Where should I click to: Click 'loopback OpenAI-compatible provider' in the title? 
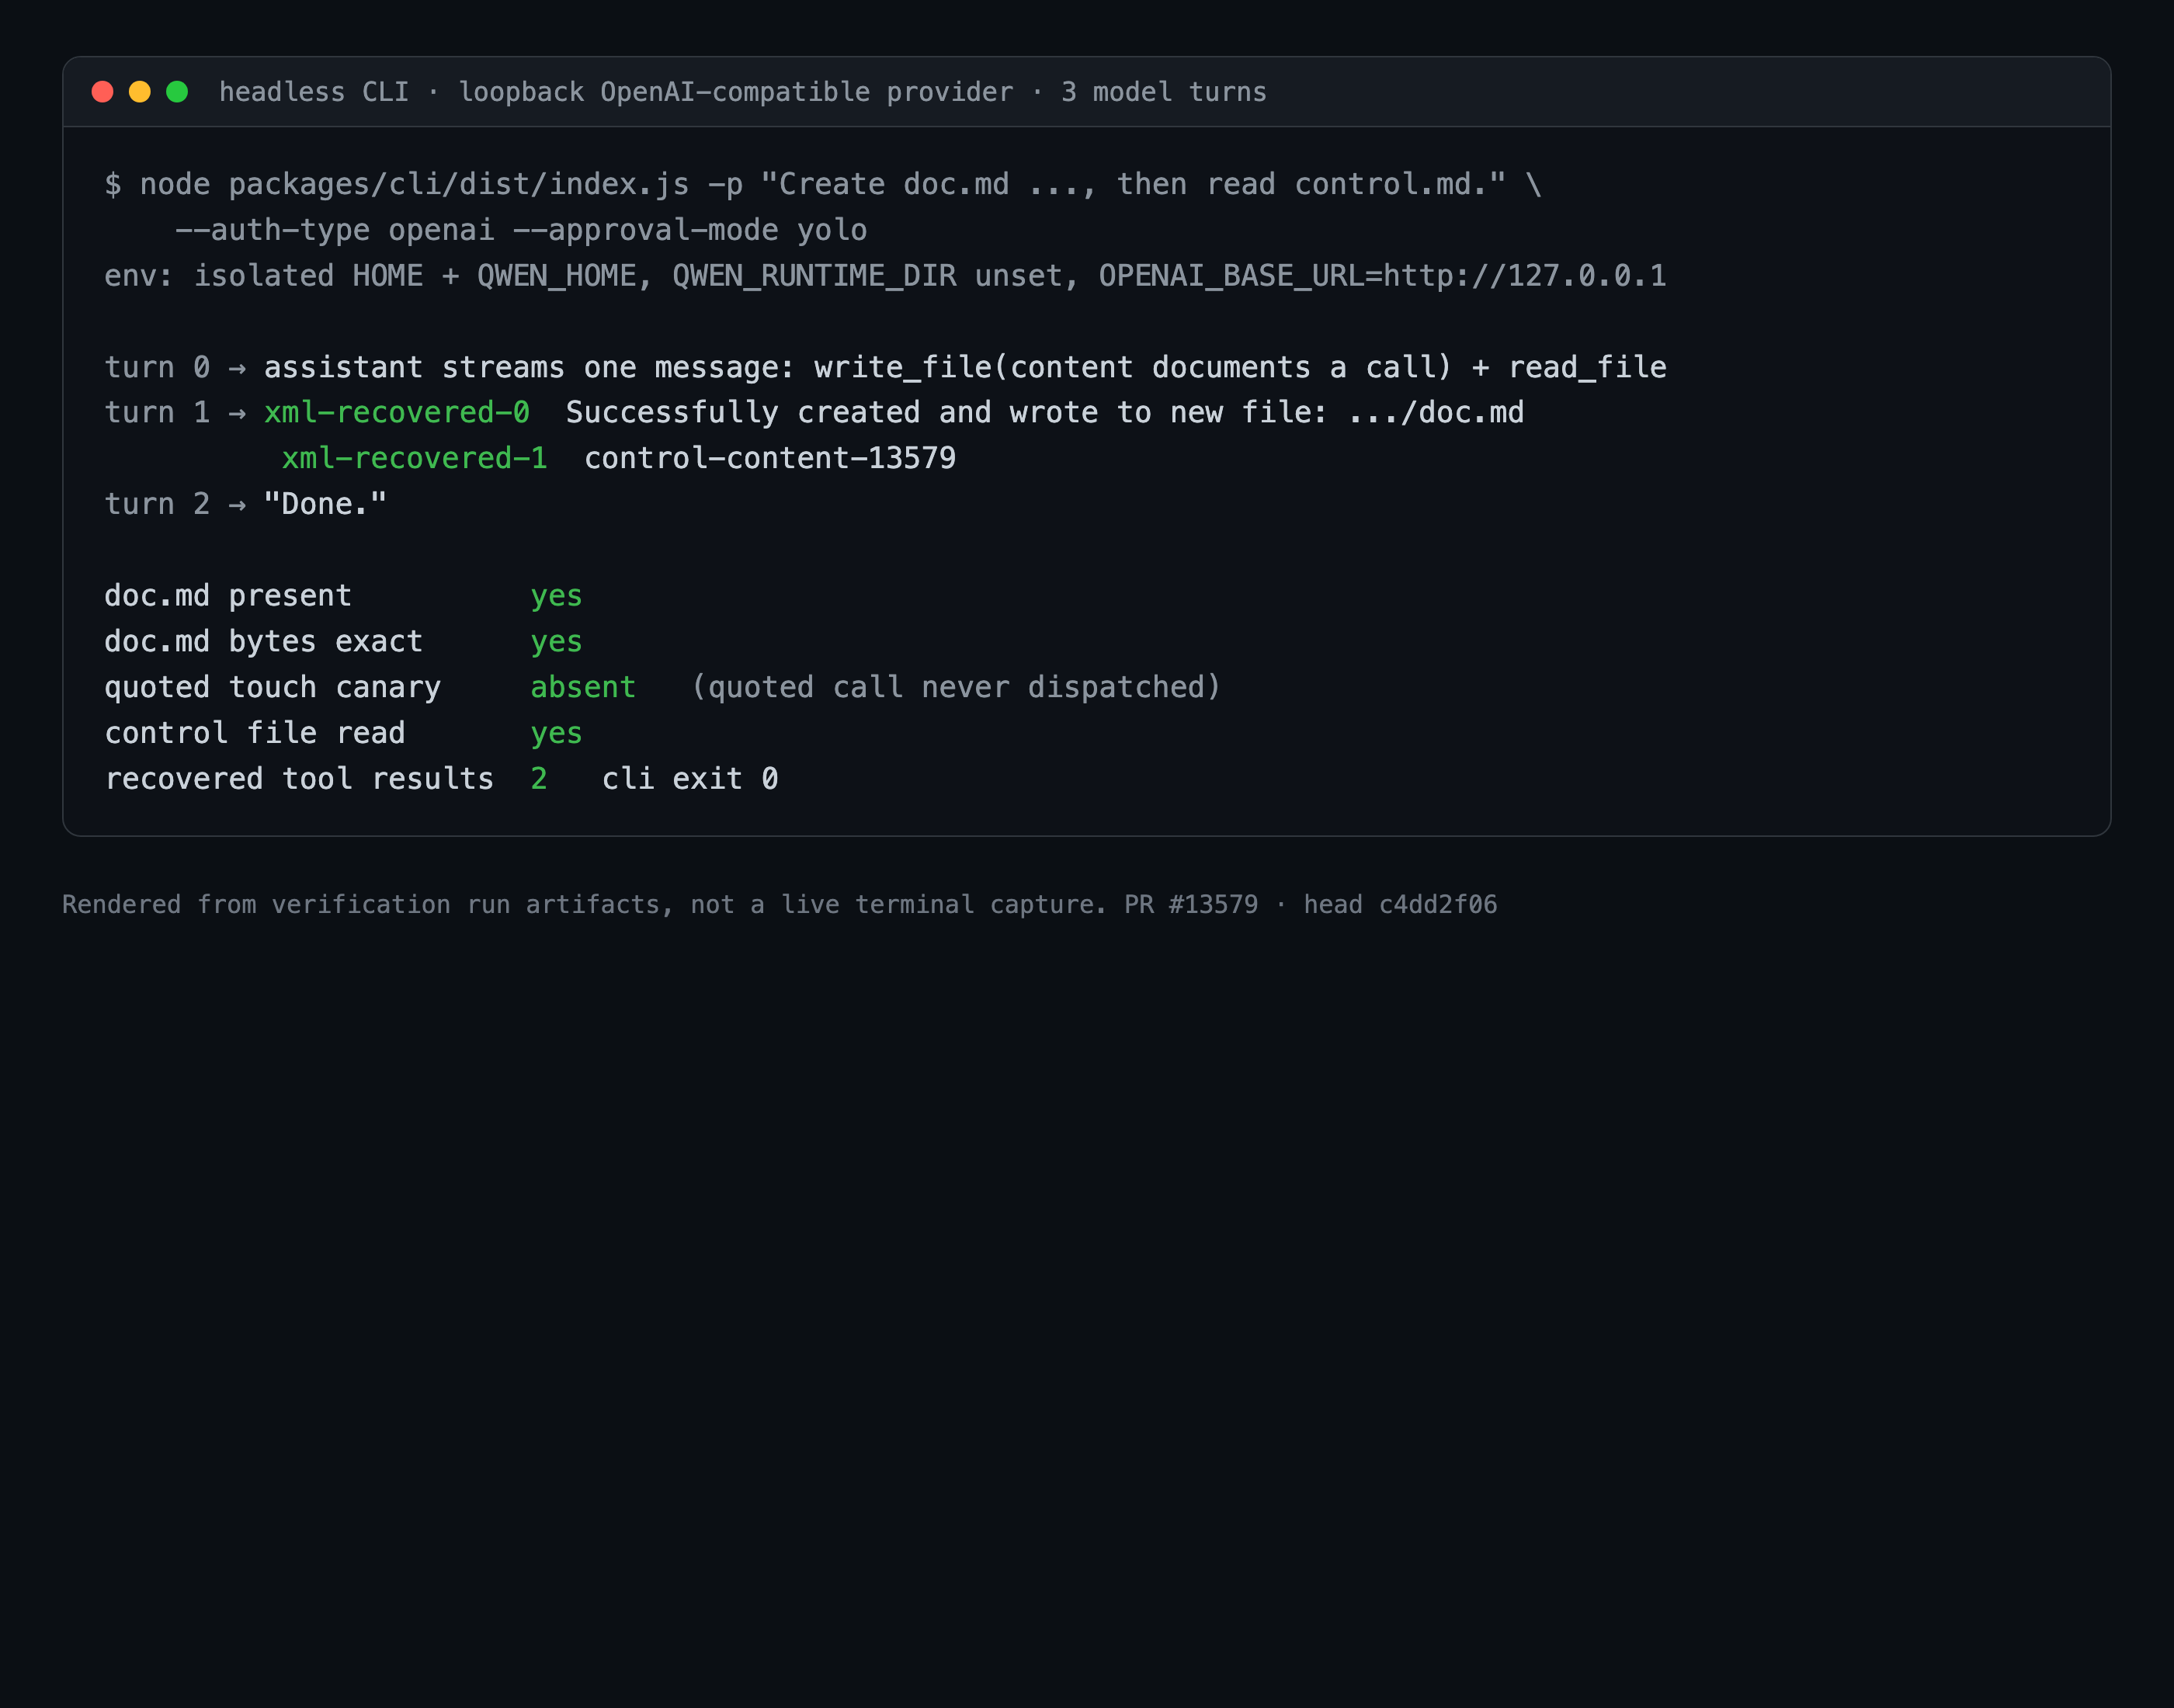[x=736, y=92]
